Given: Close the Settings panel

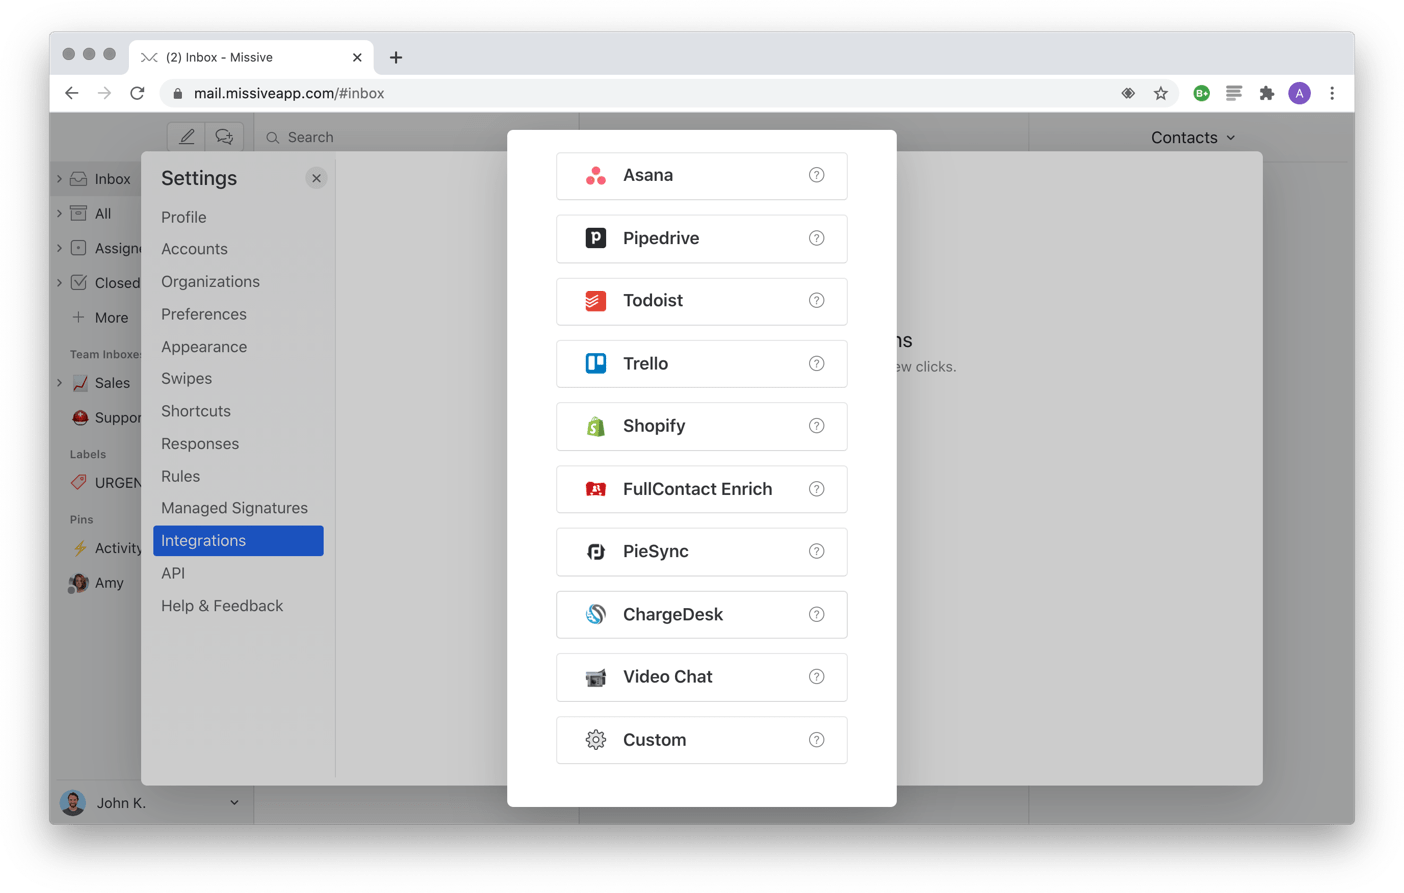Looking at the screenshot, I should (x=316, y=178).
